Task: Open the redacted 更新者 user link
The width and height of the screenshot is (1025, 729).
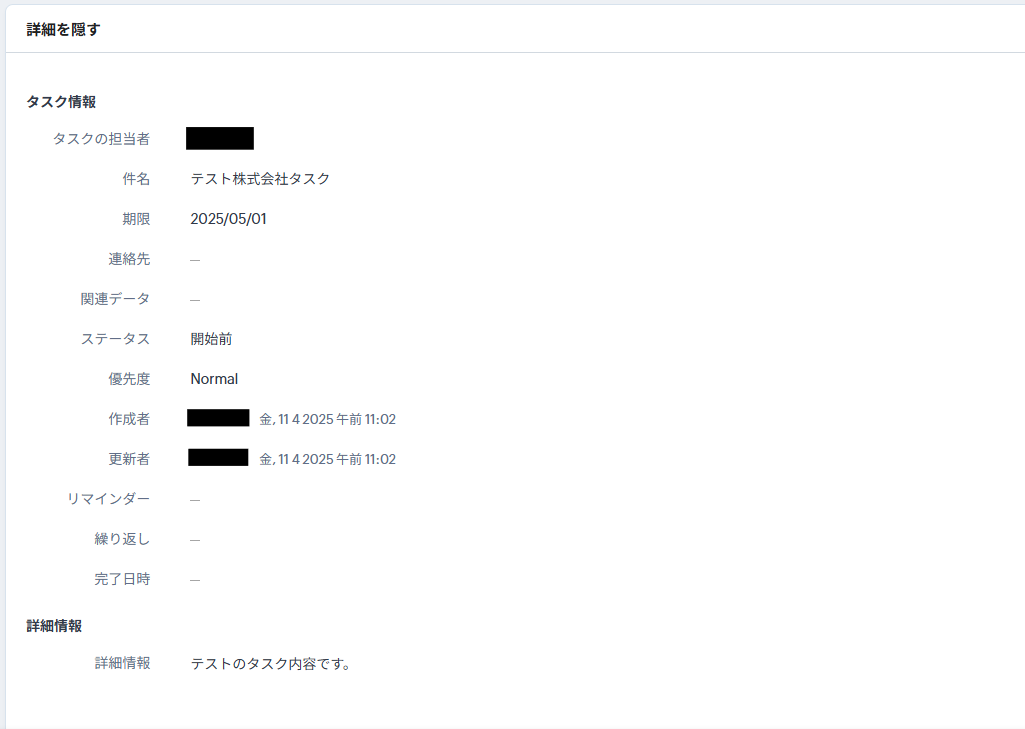Action: 218,458
